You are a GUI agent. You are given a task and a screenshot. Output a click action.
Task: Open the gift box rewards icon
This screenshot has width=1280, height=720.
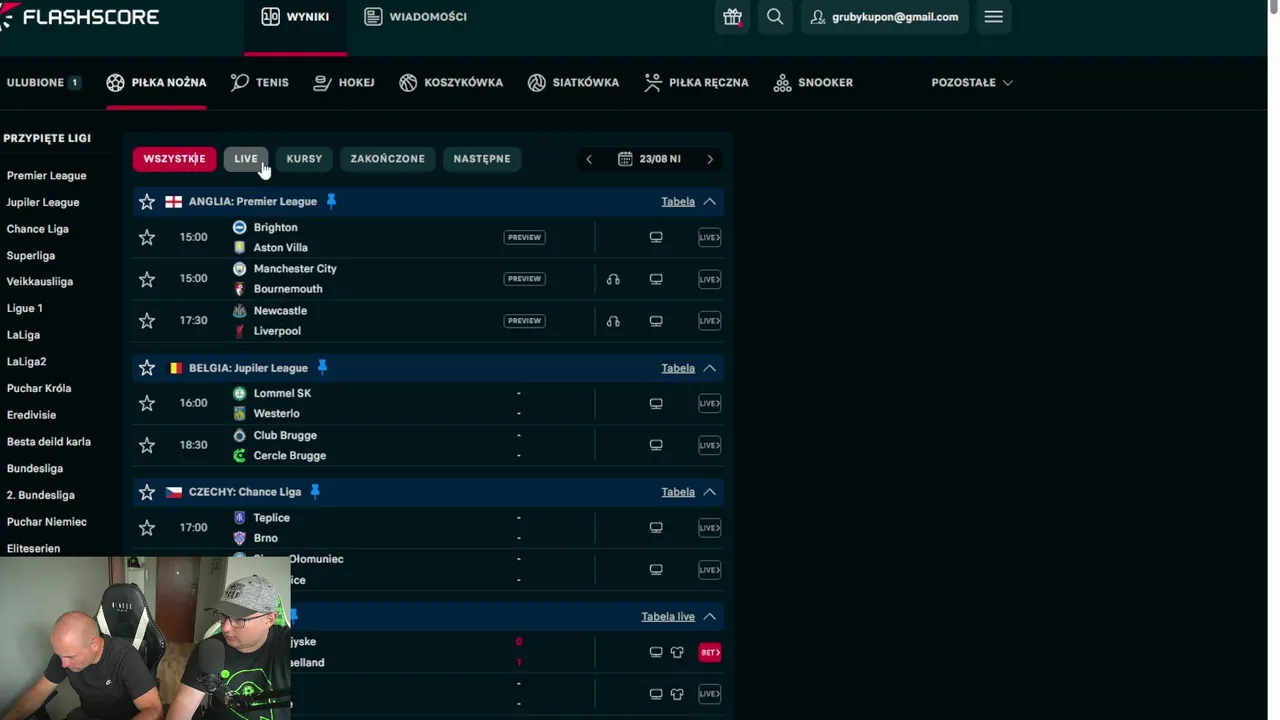733,17
